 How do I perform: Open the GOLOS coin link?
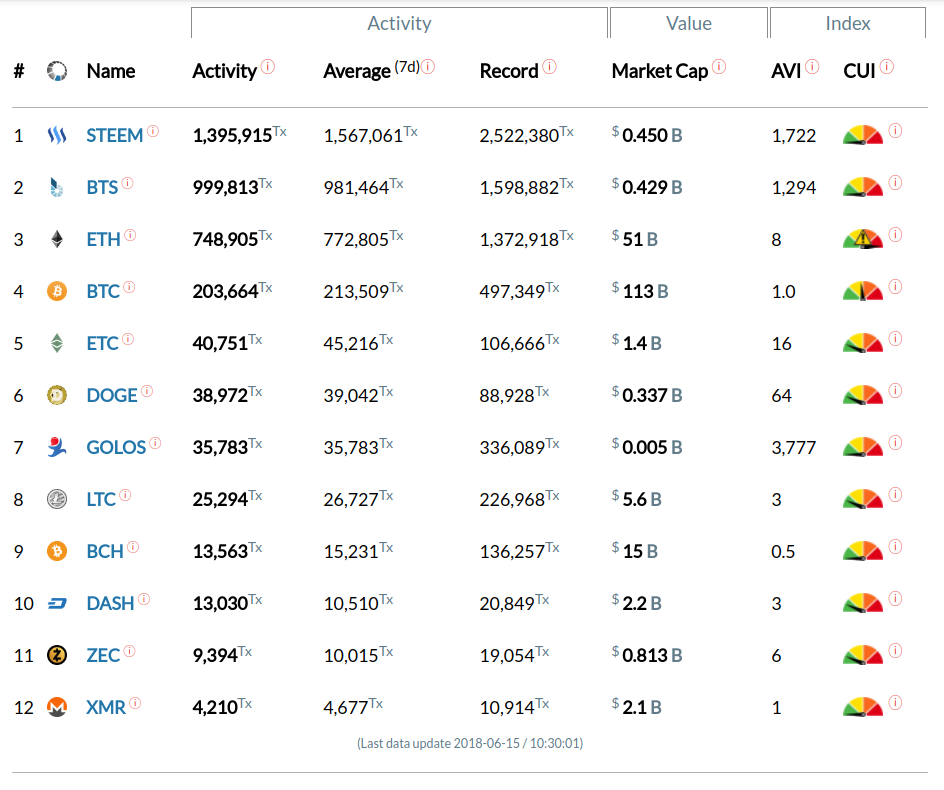point(116,447)
